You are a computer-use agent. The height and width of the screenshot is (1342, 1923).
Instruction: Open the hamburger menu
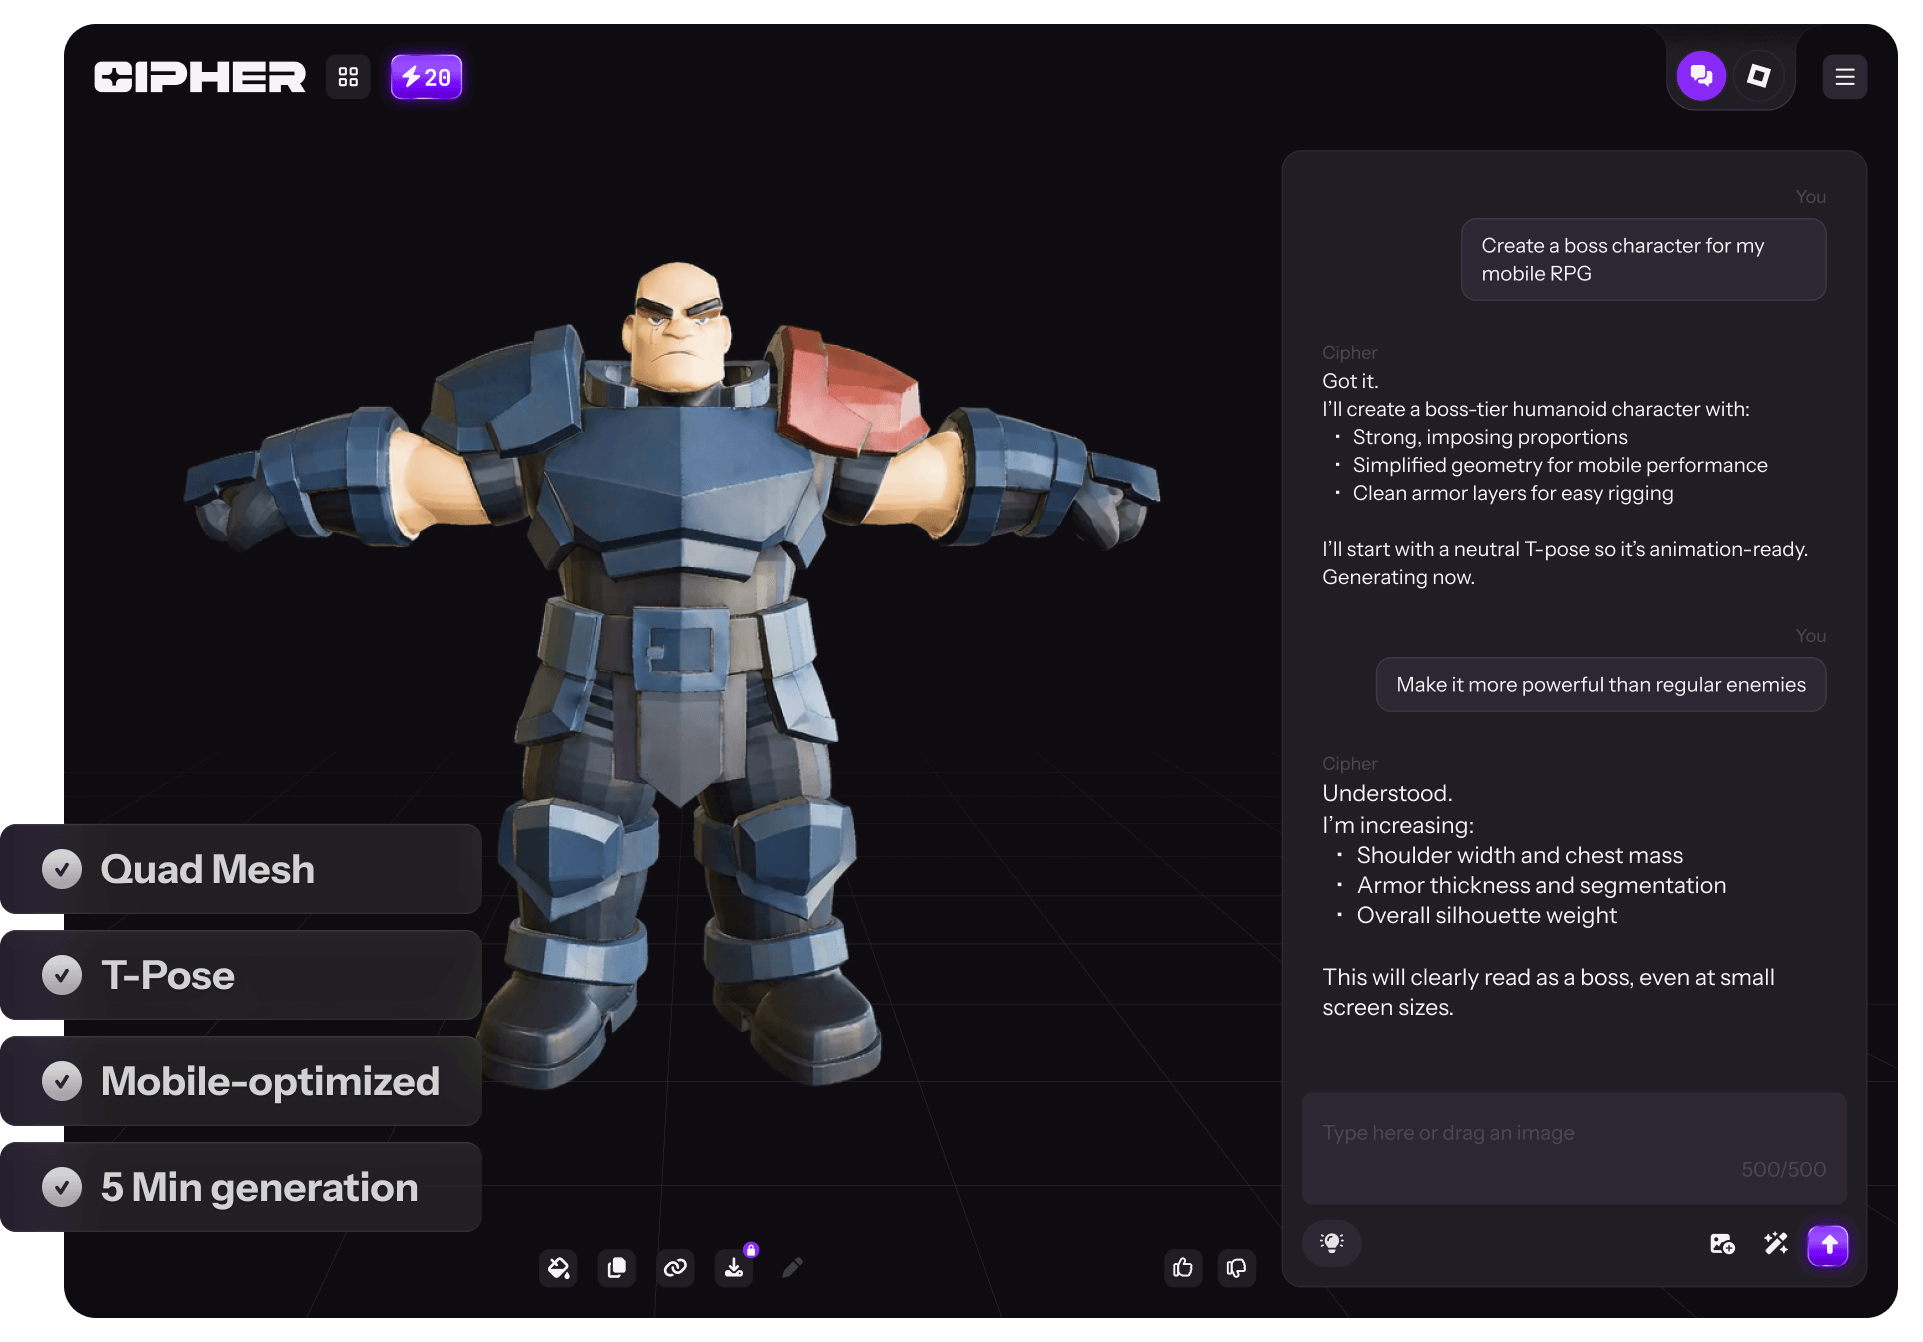pyautogui.click(x=1845, y=77)
